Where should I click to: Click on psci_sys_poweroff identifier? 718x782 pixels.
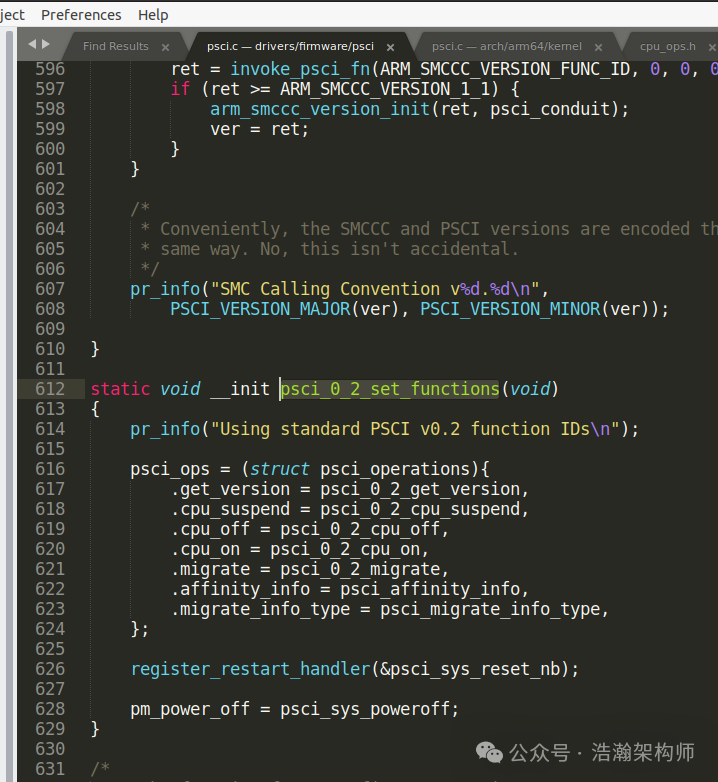pyautogui.click(x=365, y=709)
